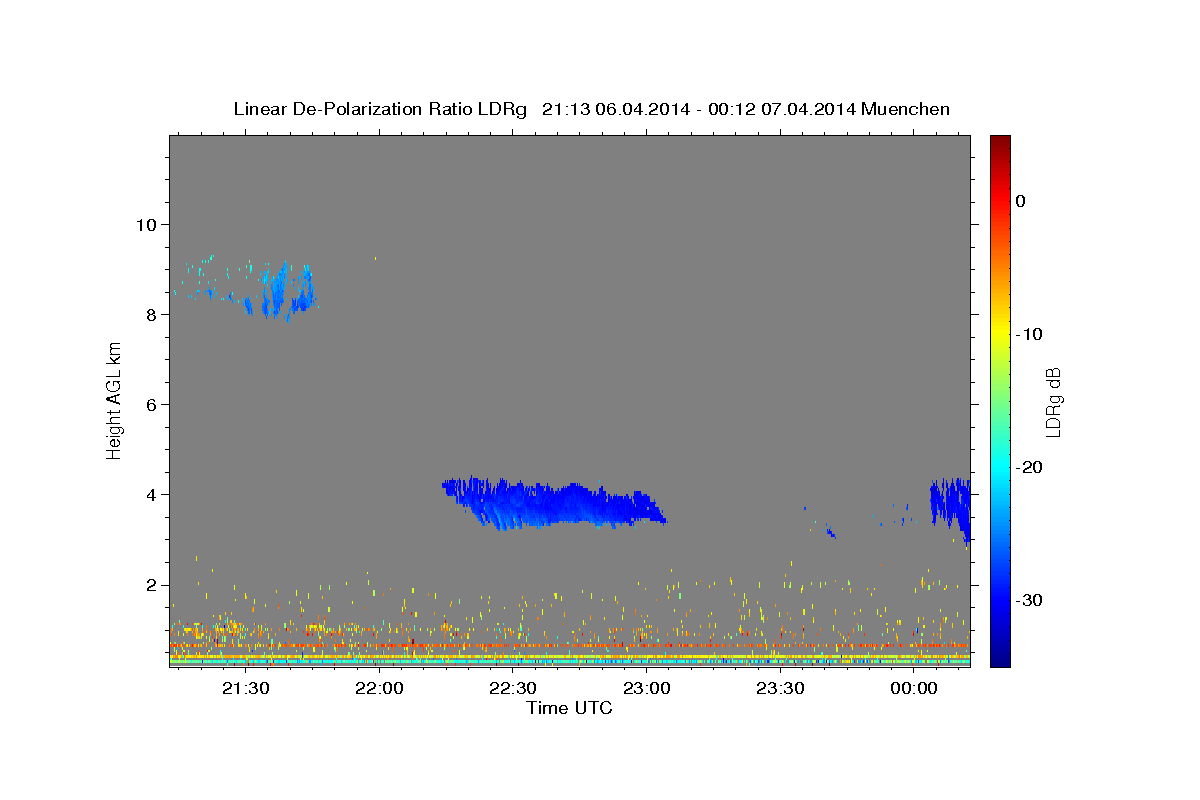
Task: Click the end date '00:12 07.04.2014' in title
Action: [781, 109]
